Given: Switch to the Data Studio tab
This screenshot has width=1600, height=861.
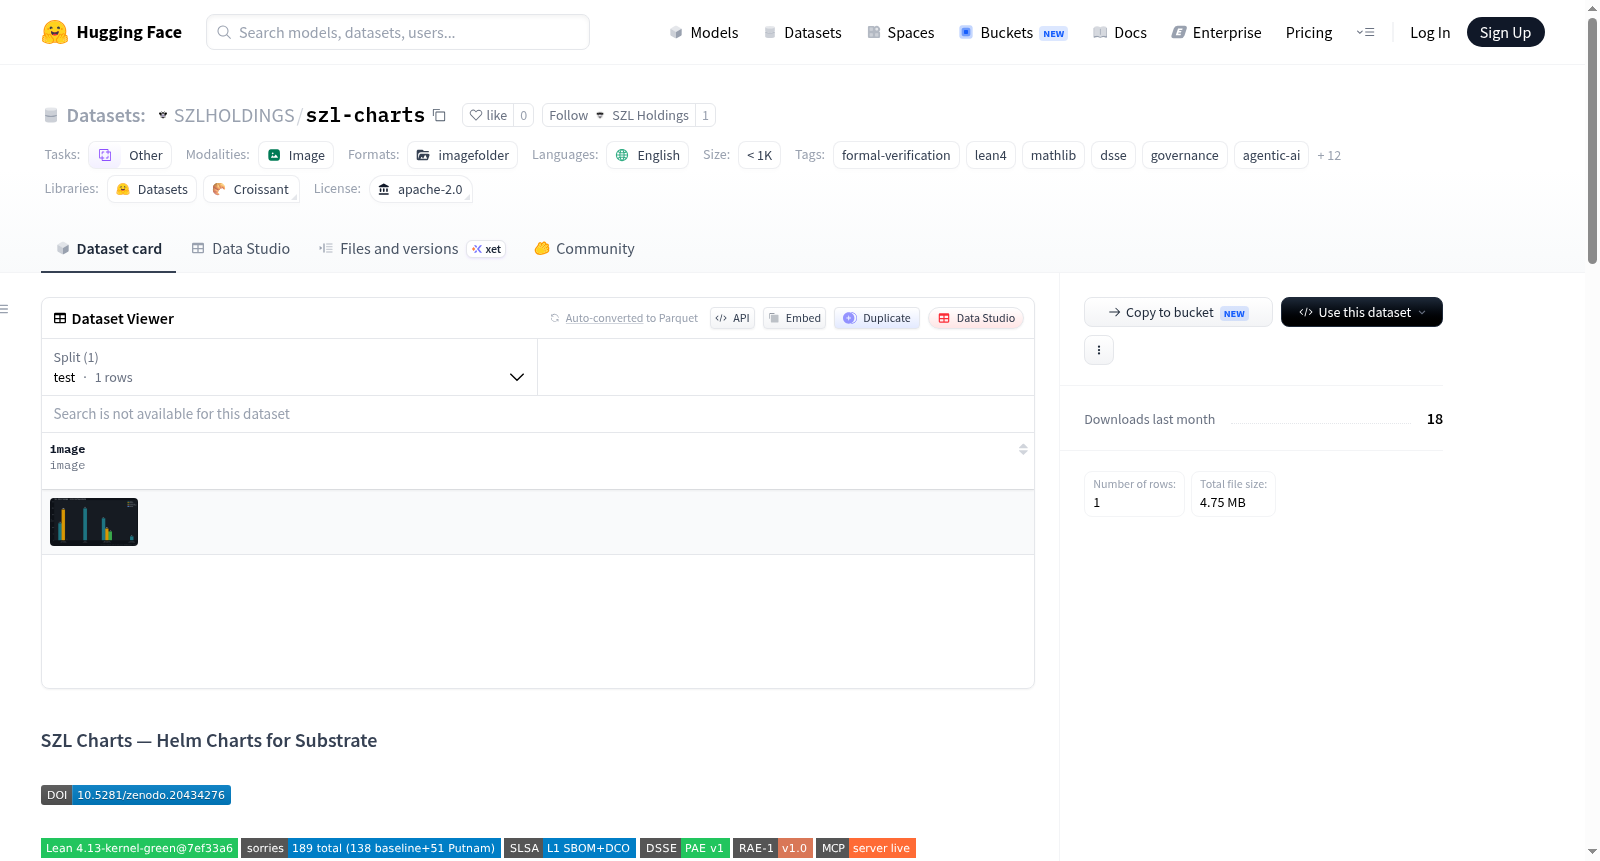Looking at the screenshot, I should 240,249.
